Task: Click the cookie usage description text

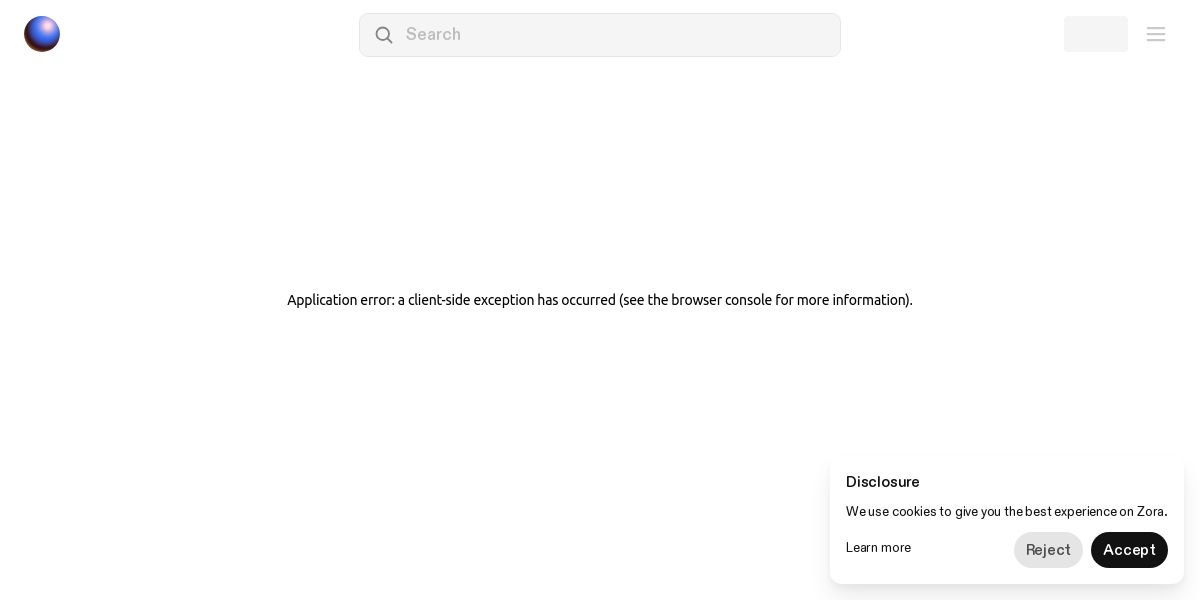Action: [x=1006, y=512]
